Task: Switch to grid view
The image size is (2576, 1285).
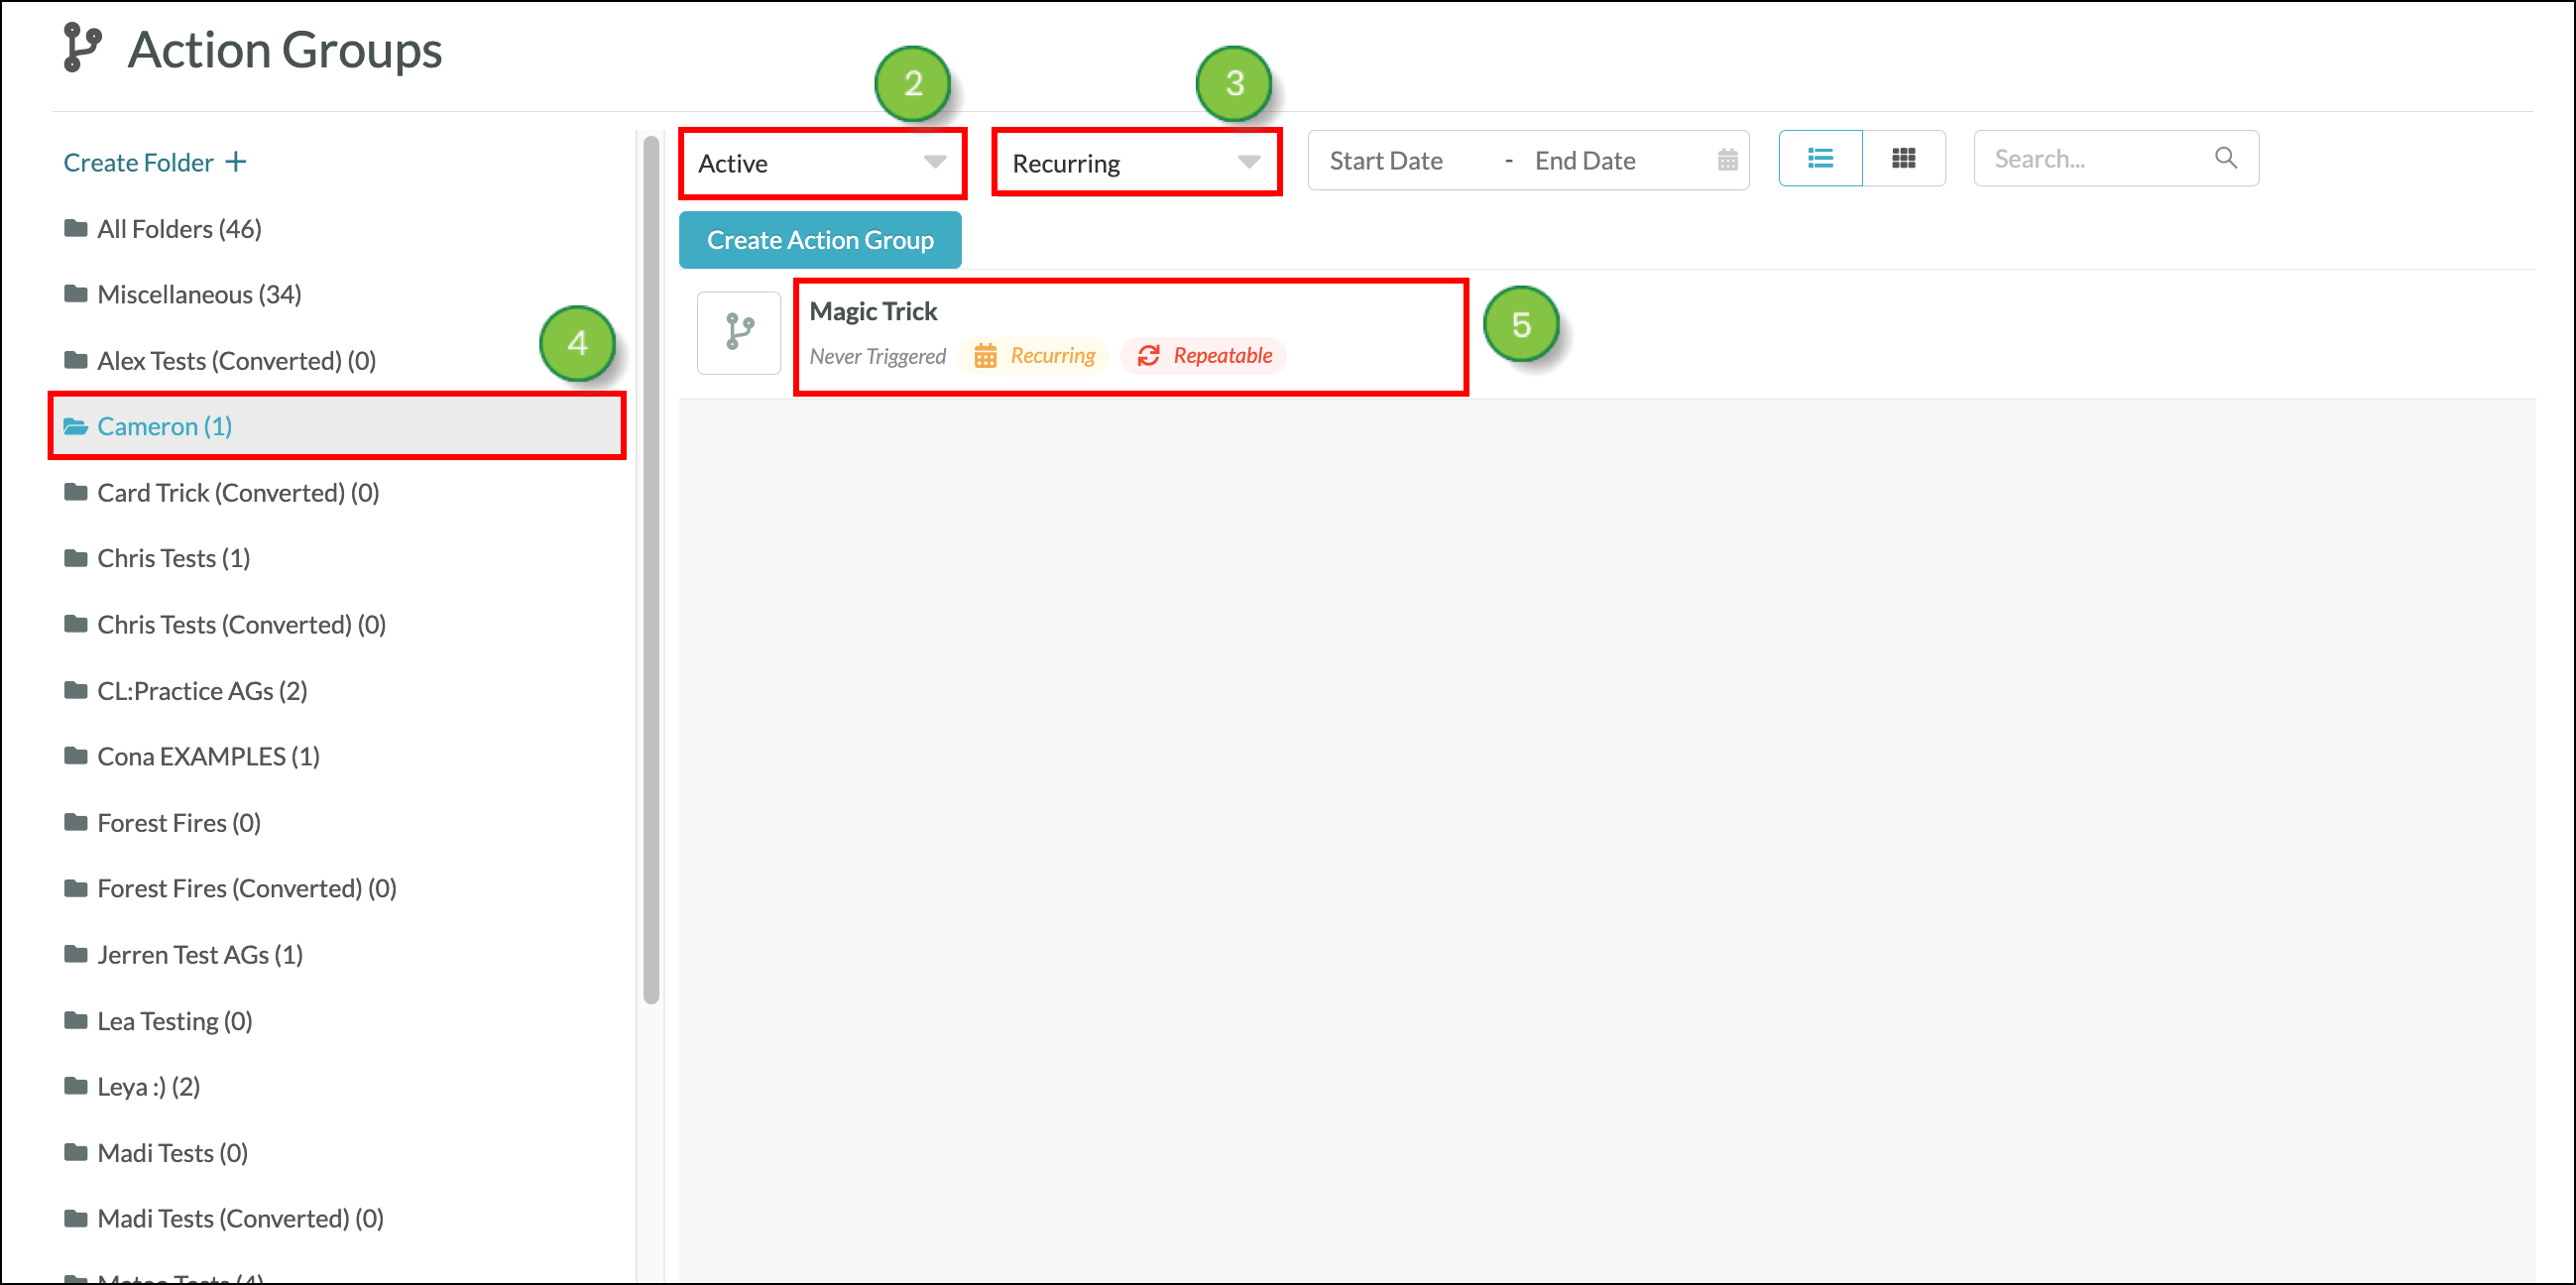Action: tap(1903, 158)
